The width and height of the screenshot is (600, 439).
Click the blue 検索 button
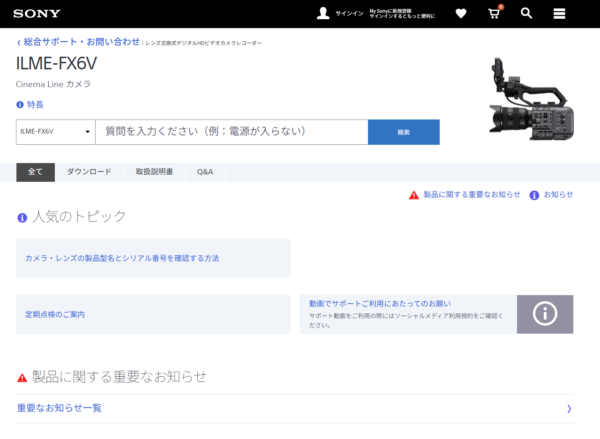tap(403, 132)
